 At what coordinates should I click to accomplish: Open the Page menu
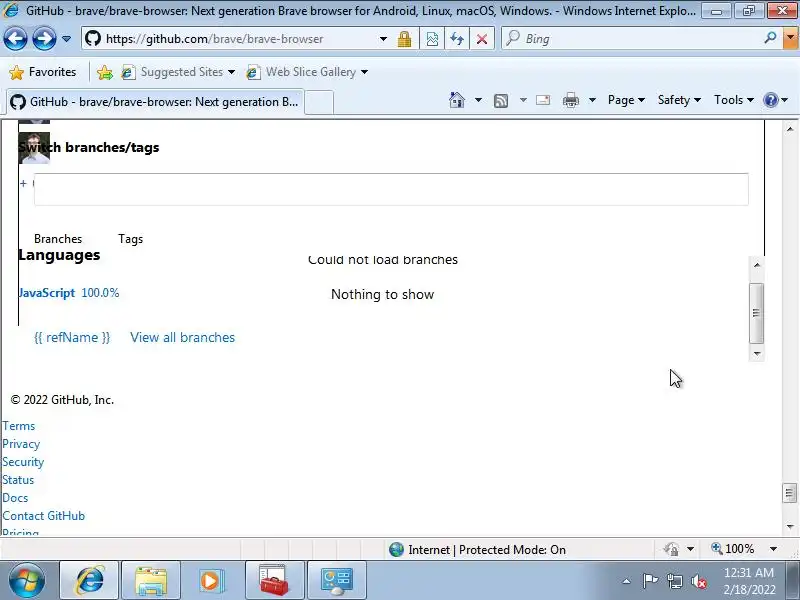click(x=626, y=100)
